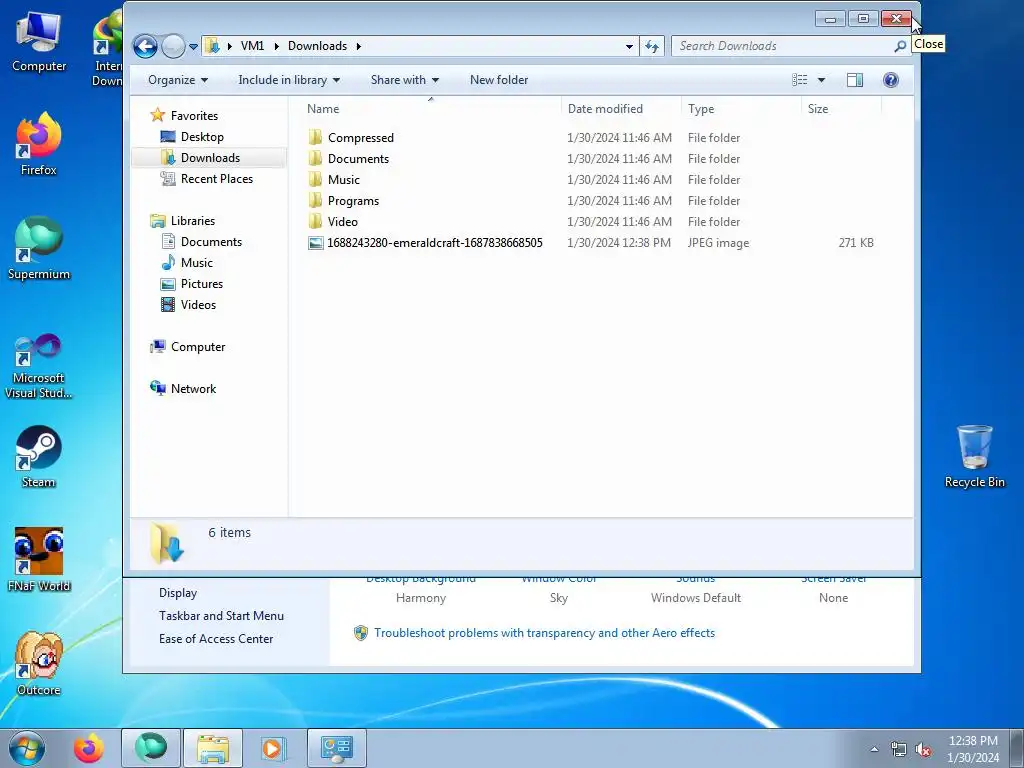Open Ease of Access Center link
Image resolution: width=1024 pixels, height=768 pixels.
tap(216, 639)
